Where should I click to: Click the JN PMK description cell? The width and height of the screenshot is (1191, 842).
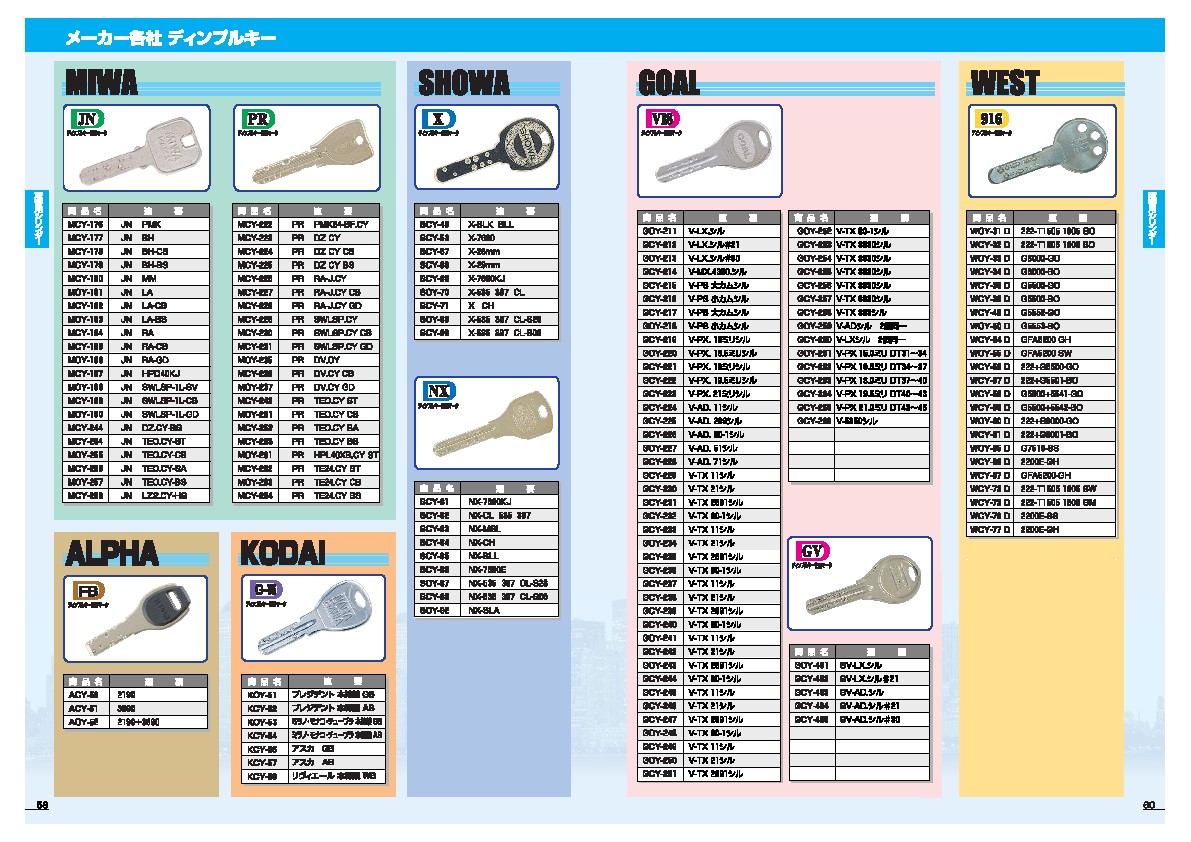159,225
